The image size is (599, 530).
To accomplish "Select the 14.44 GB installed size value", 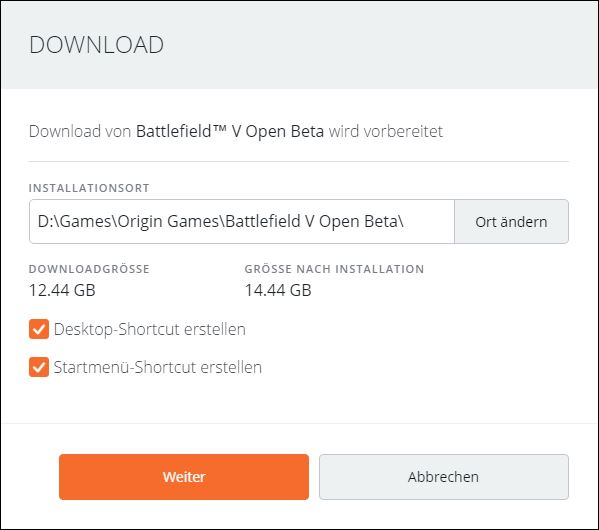I will click(278, 290).
